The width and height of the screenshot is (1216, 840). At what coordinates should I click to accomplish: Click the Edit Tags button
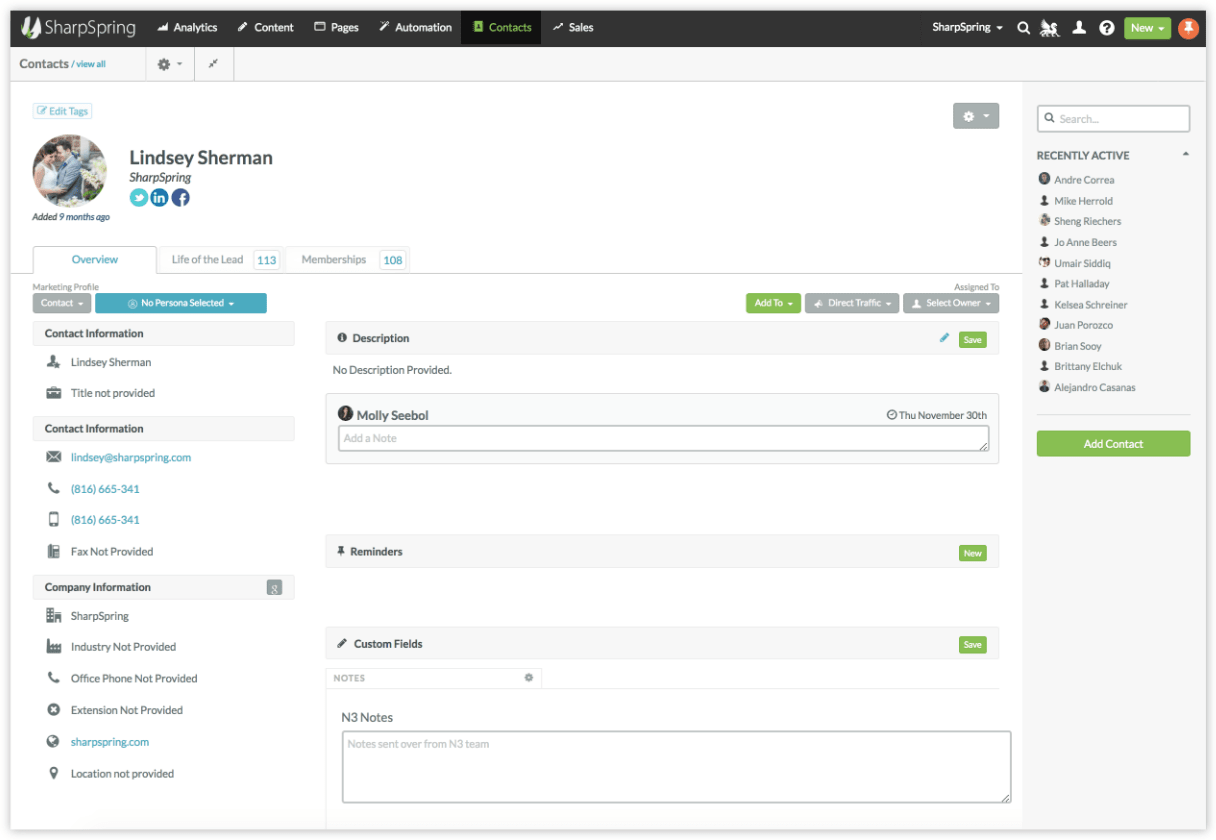pyautogui.click(x=62, y=111)
